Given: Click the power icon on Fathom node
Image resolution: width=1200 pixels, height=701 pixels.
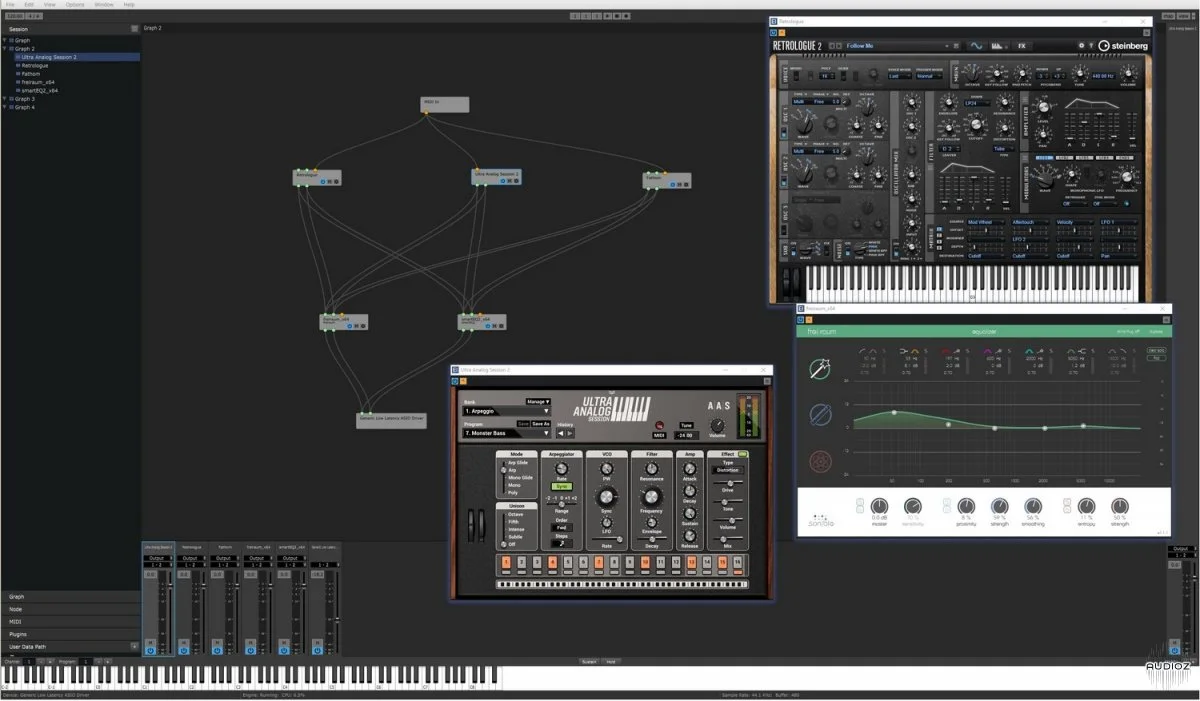Looking at the screenshot, I should 673,184.
